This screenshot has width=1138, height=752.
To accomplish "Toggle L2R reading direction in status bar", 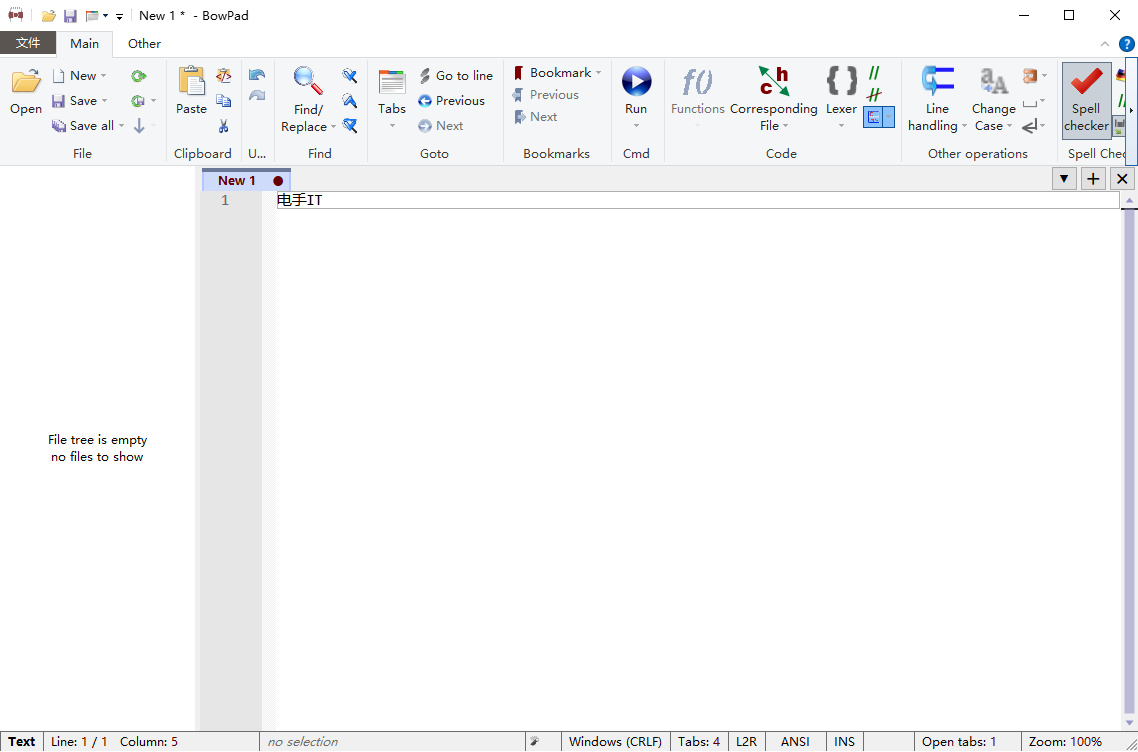I will (746, 742).
